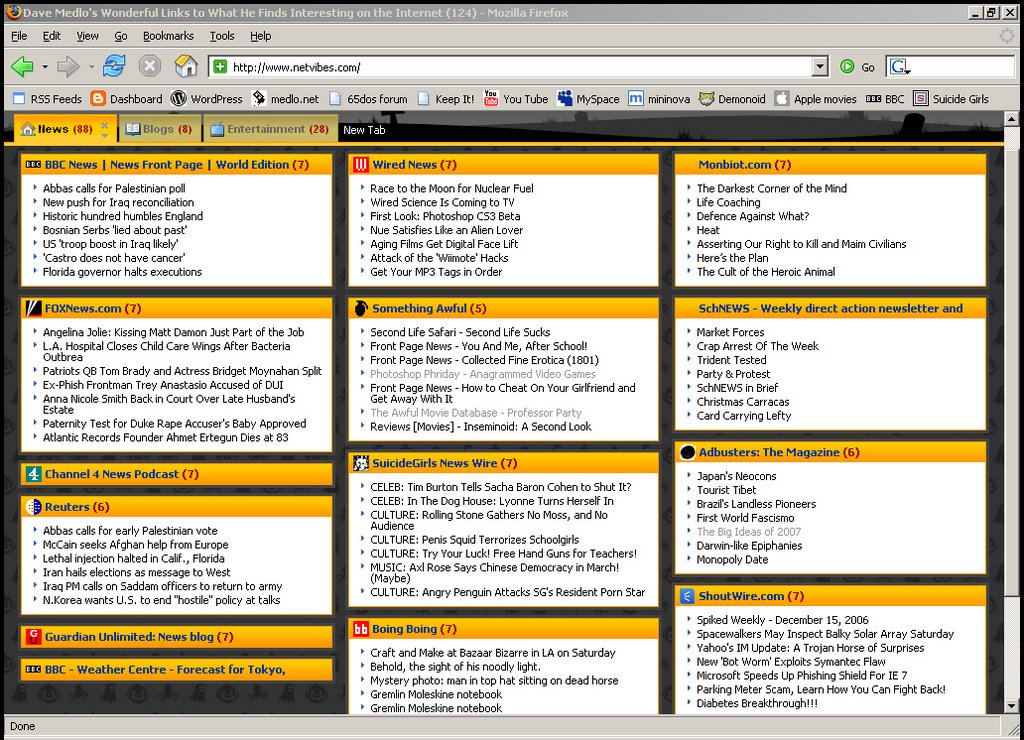Click the Stop loading icon
The height and width of the screenshot is (740, 1024).
[x=150, y=66]
